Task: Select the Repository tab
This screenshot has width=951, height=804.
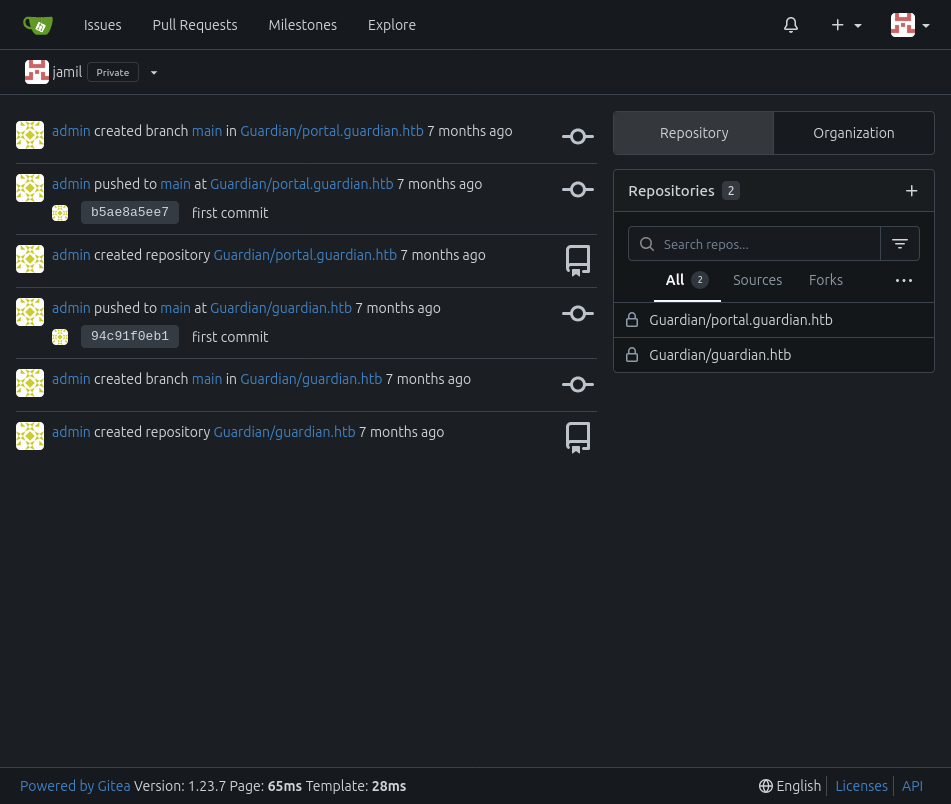Action: (x=694, y=133)
